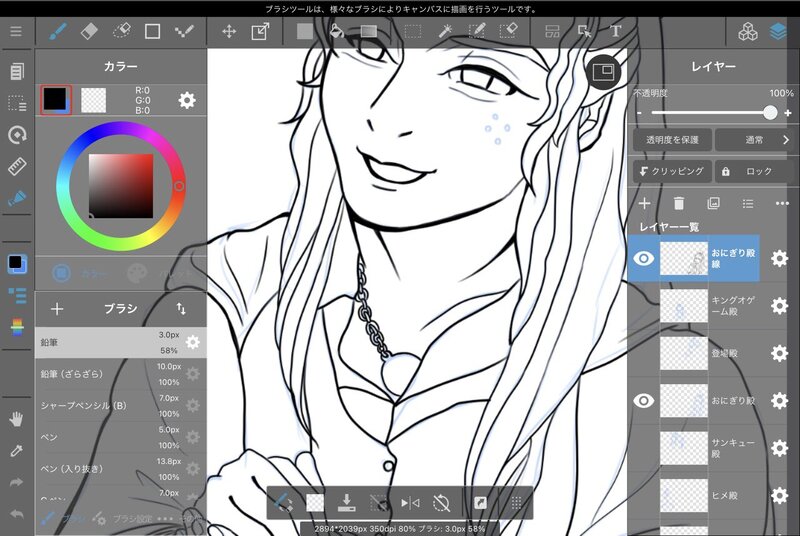Screen dimensions: 800x536
Task: Toggle transparent color in bottom bar
Action: pos(315,503)
